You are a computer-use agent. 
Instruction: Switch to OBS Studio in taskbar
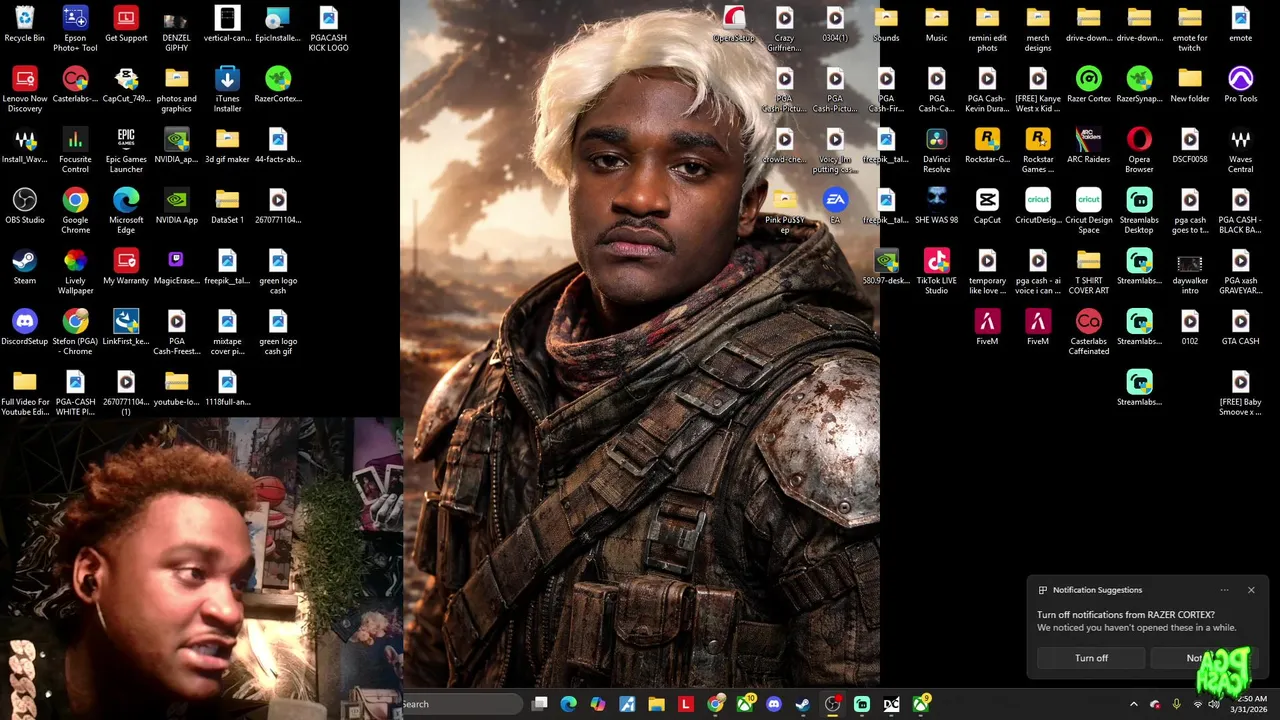(x=832, y=704)
